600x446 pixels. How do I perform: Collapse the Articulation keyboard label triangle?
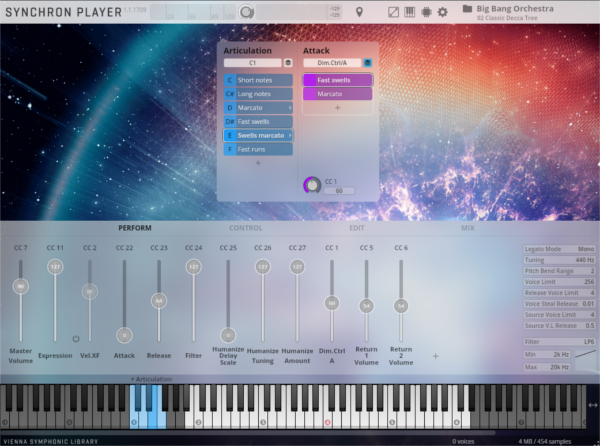(132, 379)
